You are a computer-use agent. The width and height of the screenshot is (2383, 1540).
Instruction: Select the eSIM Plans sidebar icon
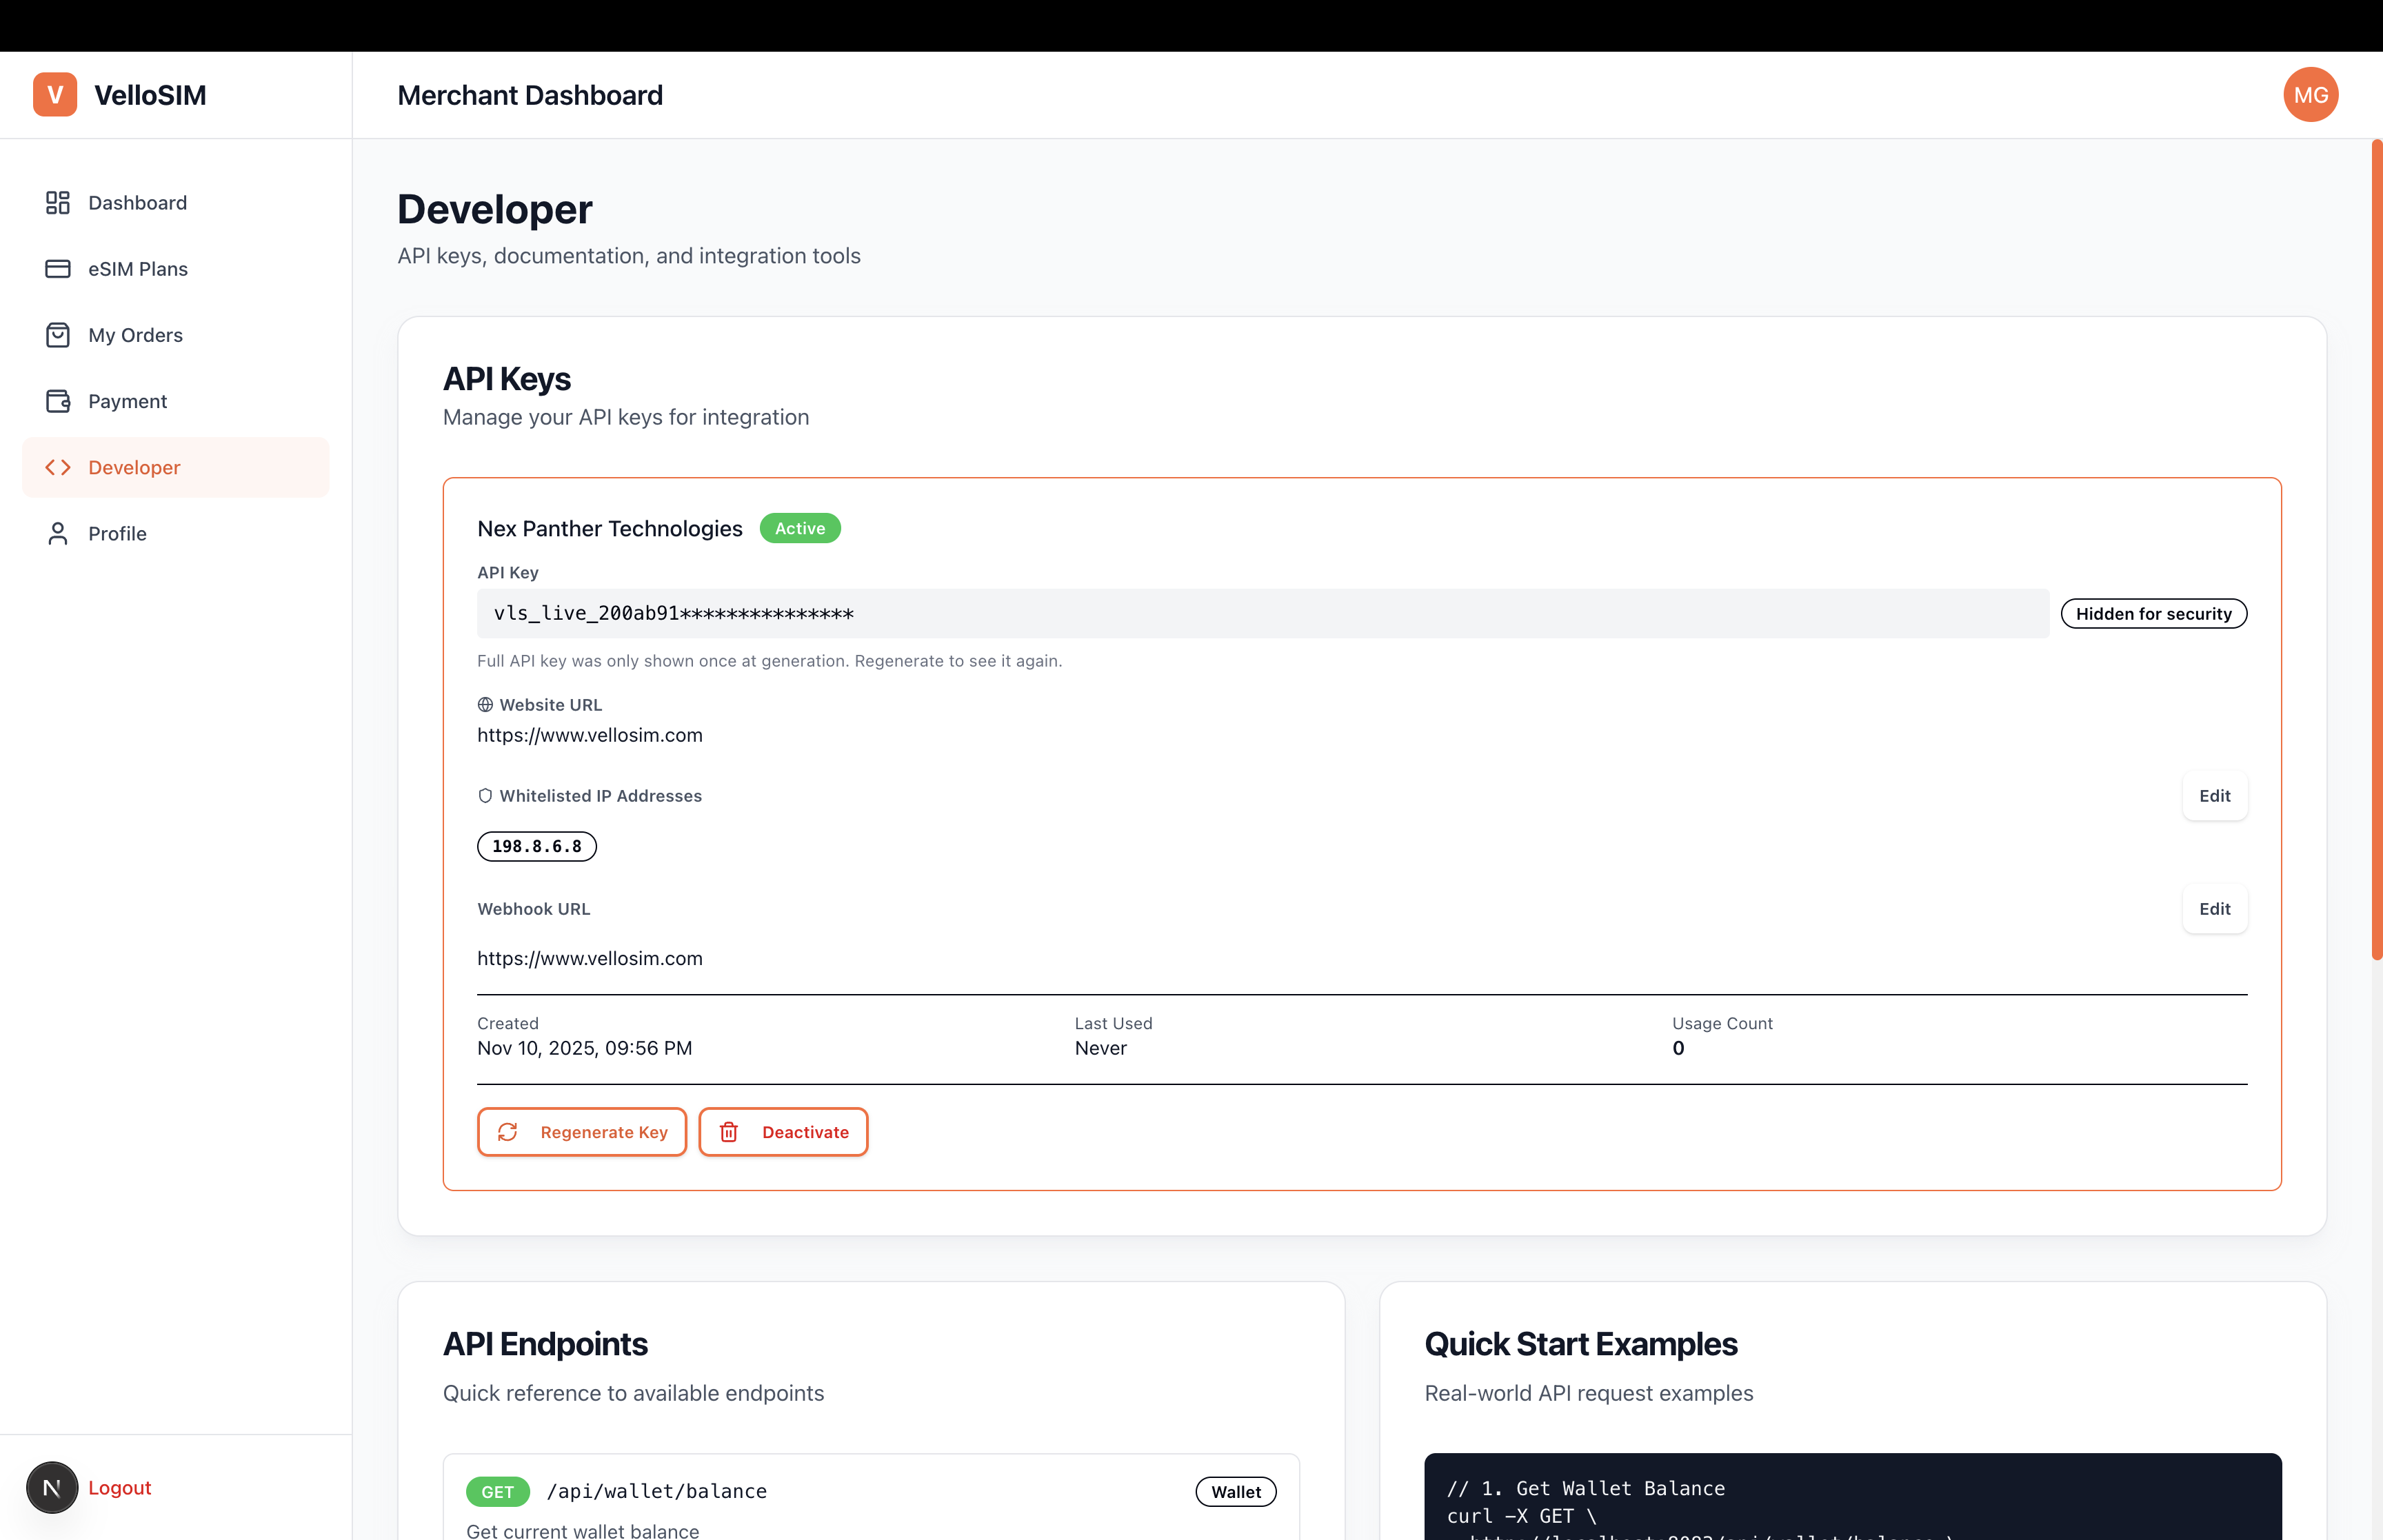(57, 268)
